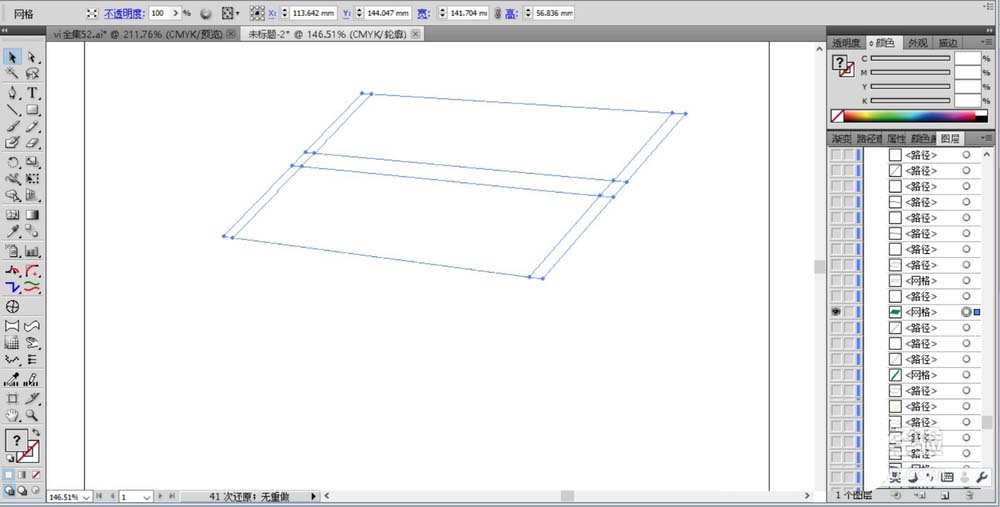Collapse the toolbox with the double arrow
The width and height of the screenshot is (1000, 507).
pyautogui.click(x=4, y=31)
